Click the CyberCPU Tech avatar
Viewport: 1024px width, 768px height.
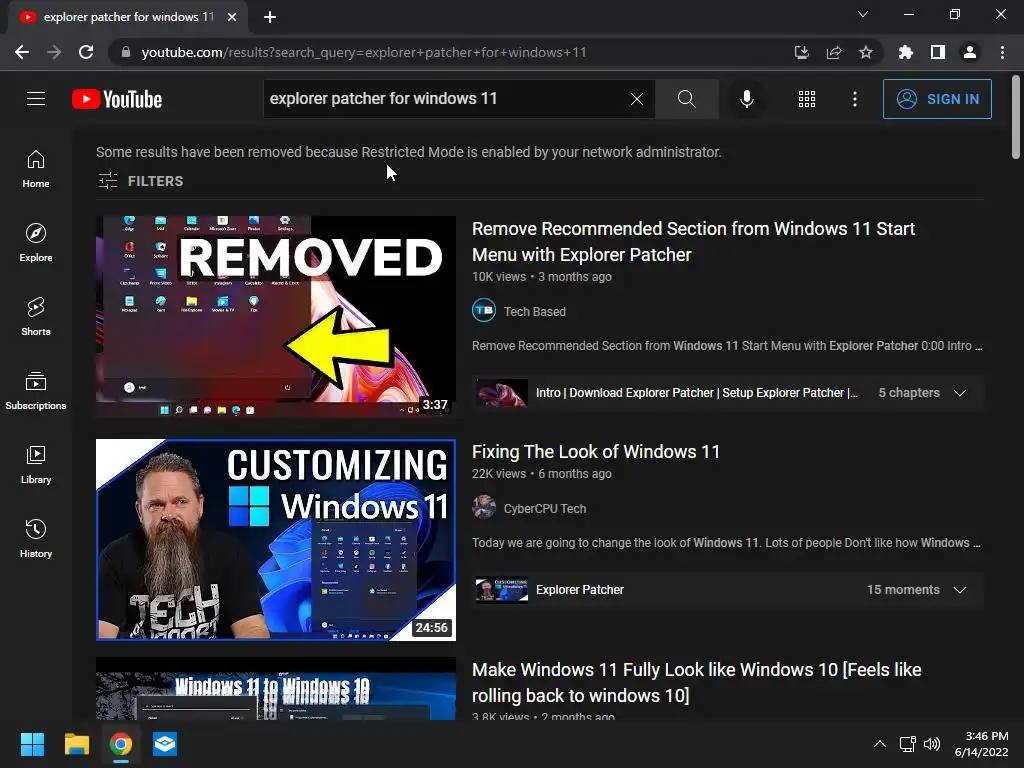[x=484, y=507]
